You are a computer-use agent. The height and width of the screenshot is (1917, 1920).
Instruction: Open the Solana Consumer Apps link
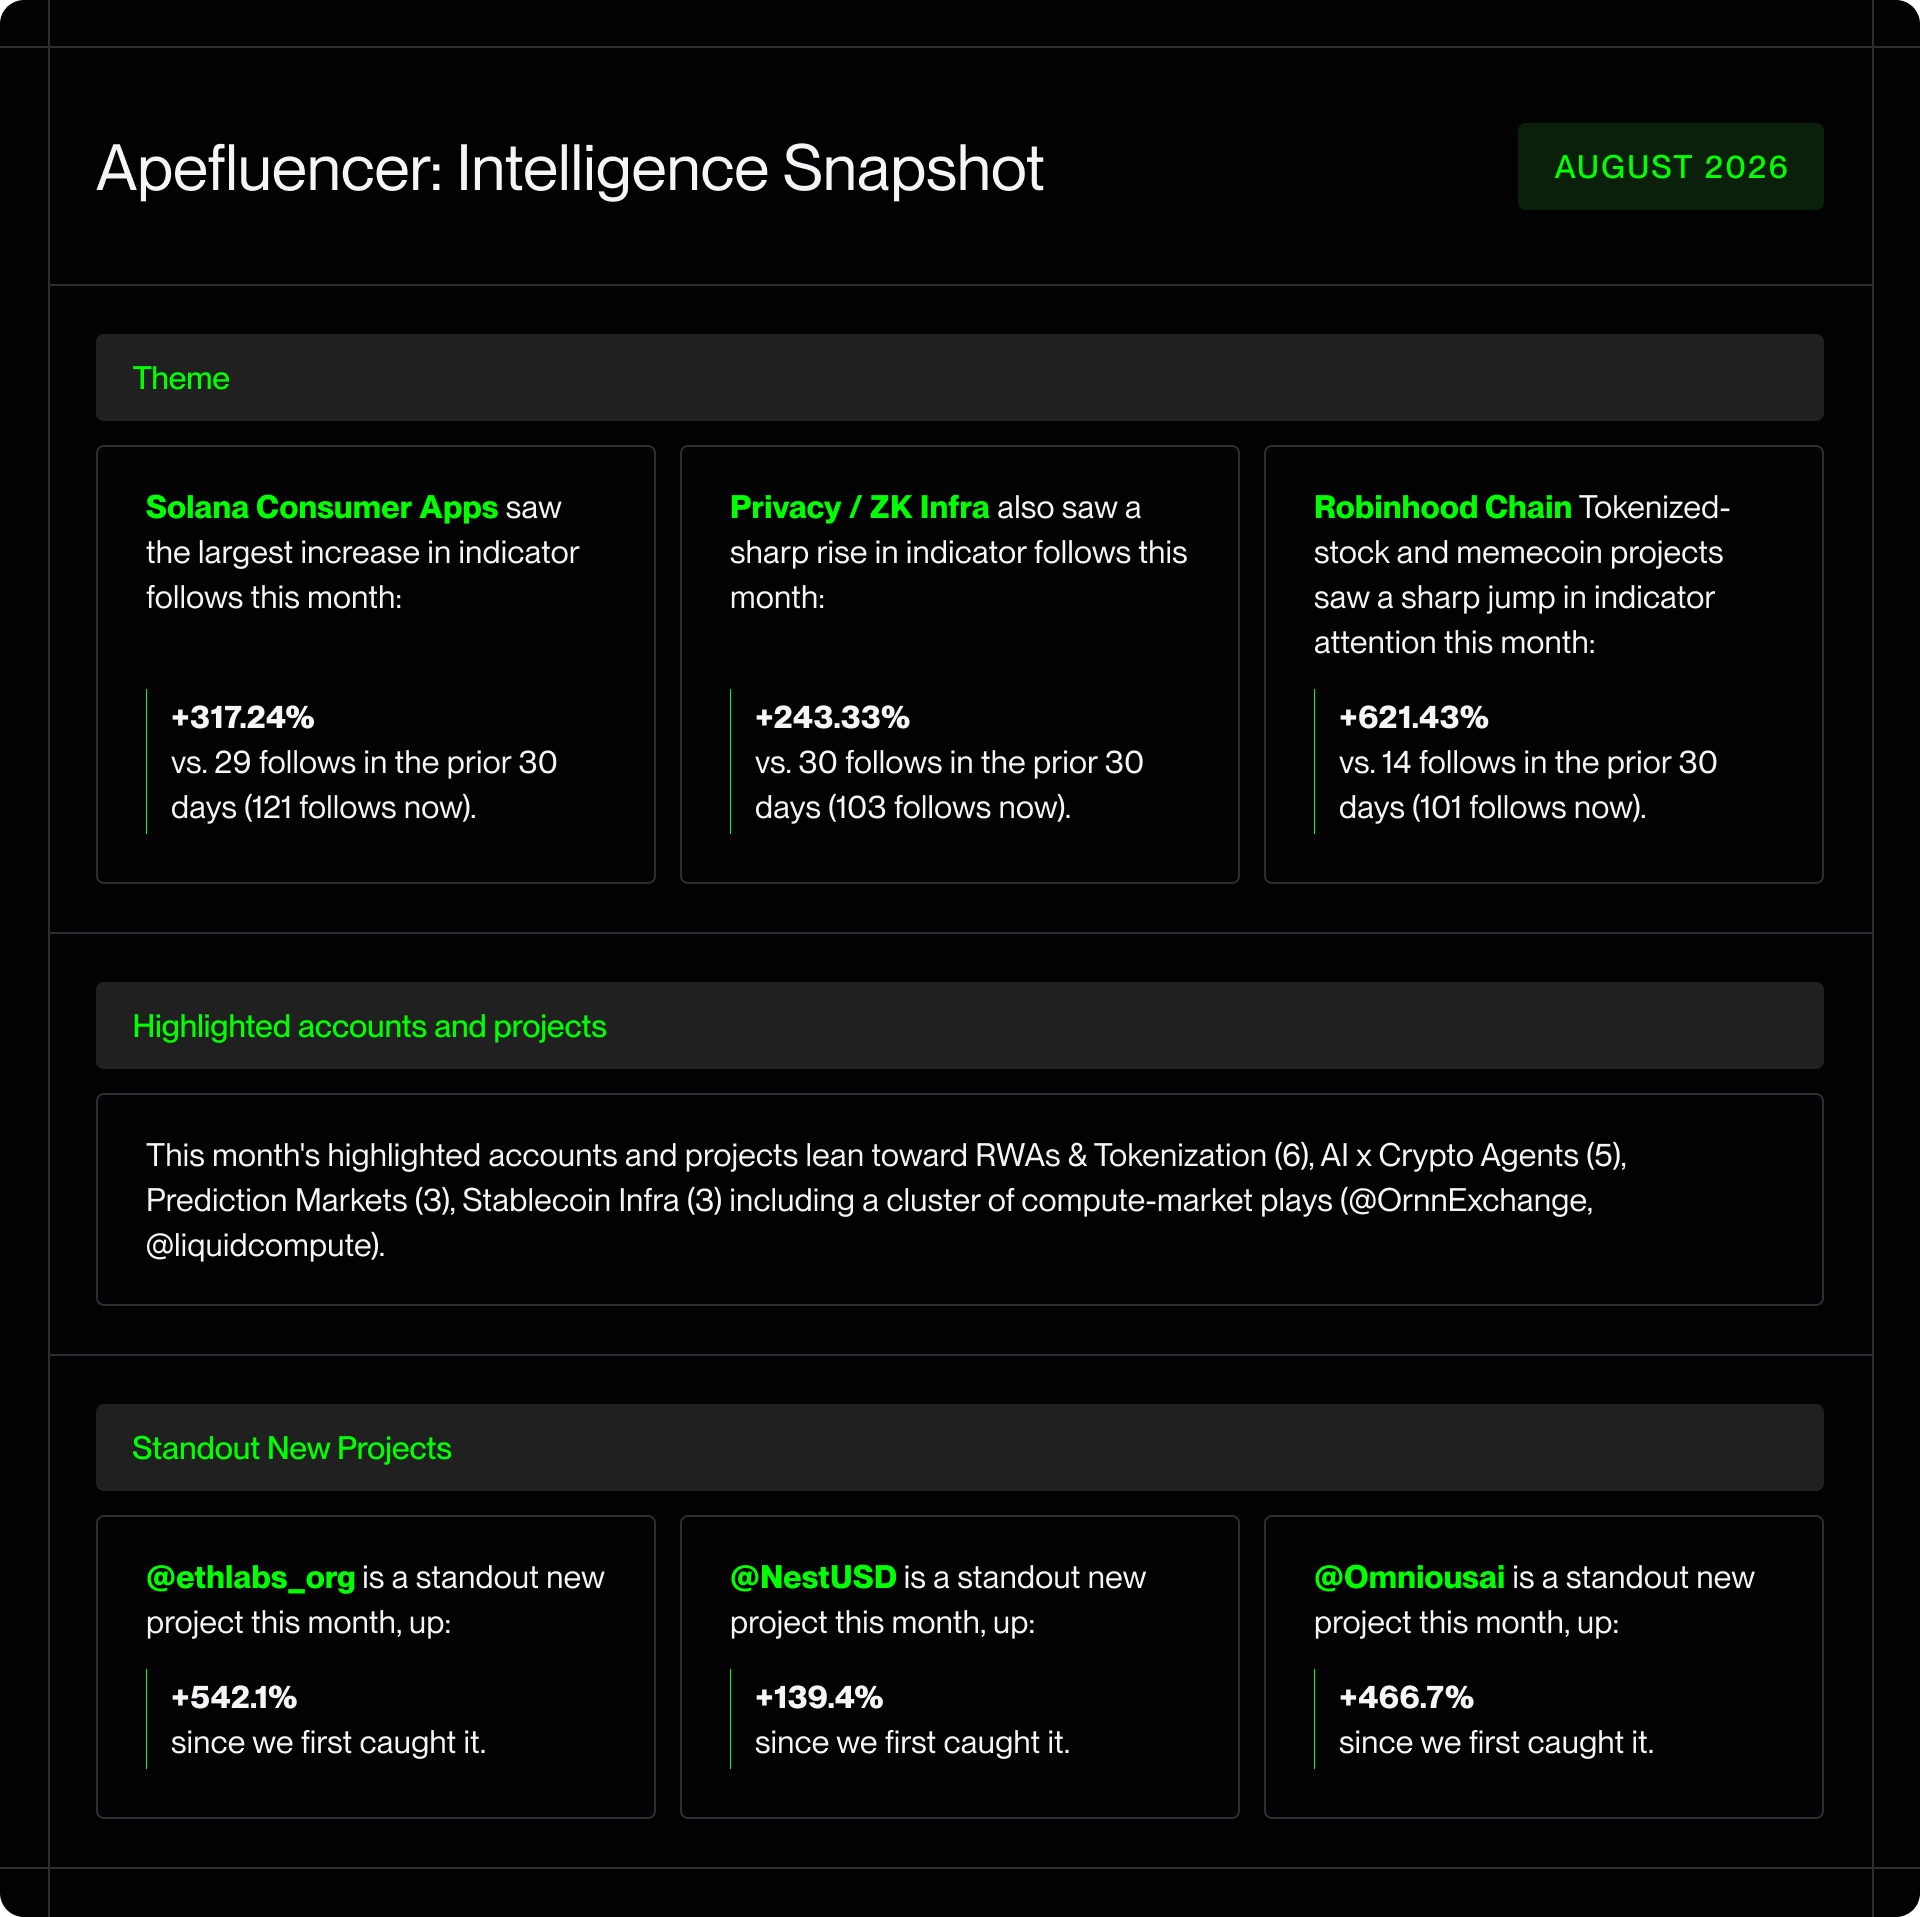tap(322, 507)
